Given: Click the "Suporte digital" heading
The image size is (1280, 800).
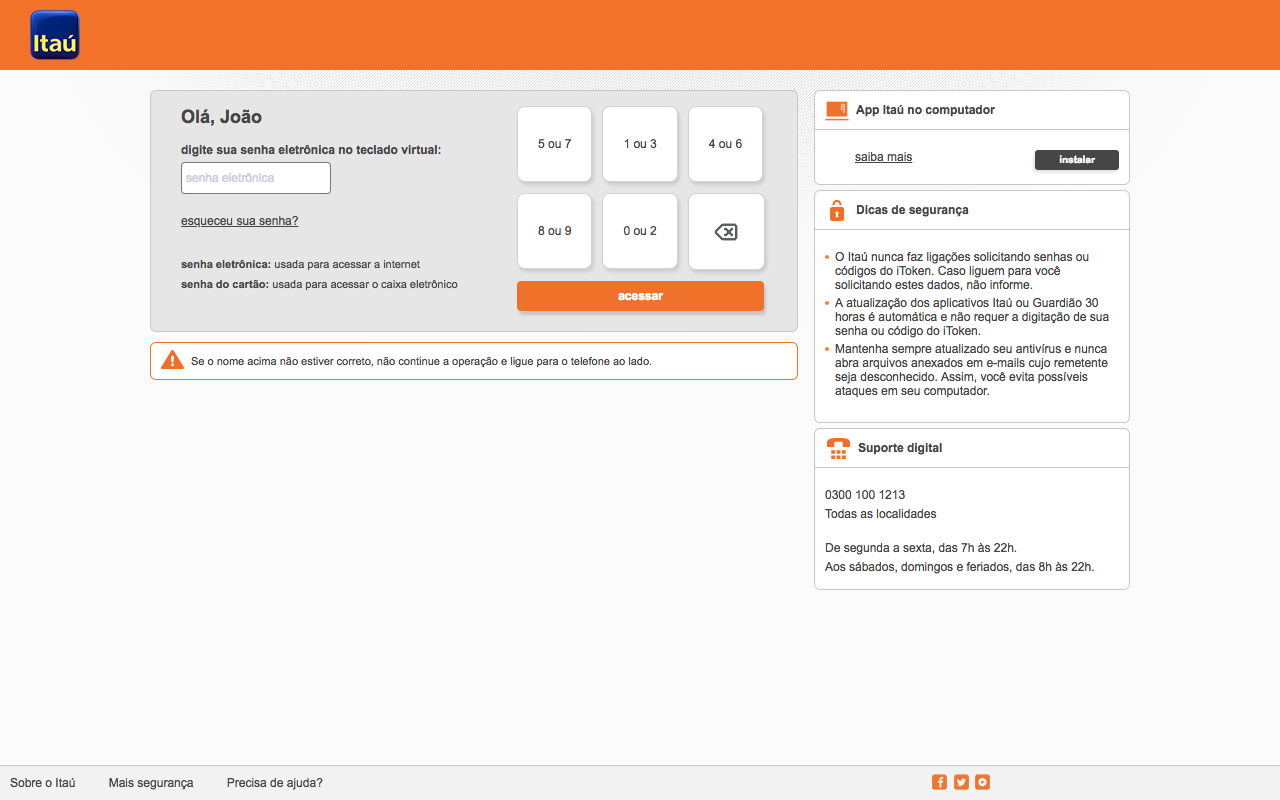Looking at the screenshot, I should tap(900, 448).
